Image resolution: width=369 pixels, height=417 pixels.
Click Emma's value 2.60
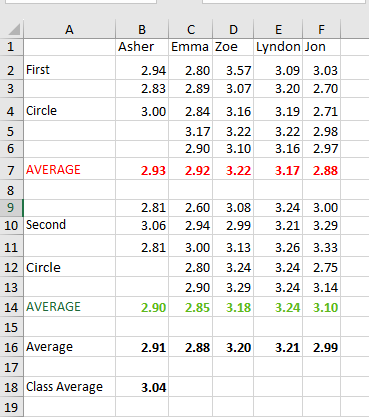tap(191, 208)
